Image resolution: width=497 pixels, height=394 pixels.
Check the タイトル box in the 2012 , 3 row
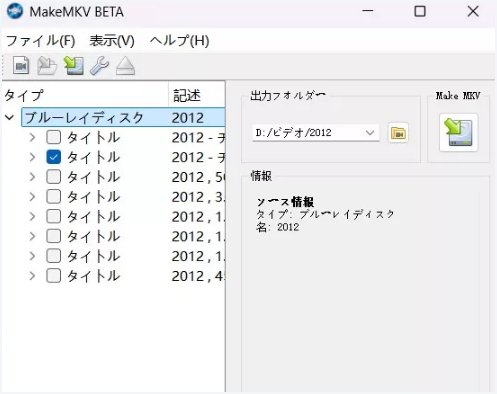(x=54, y=197)
